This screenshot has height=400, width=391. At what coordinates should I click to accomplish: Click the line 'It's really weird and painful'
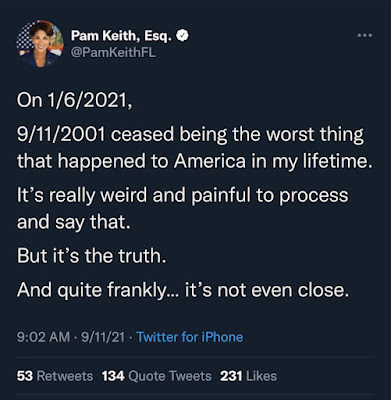(x=182, y=195)
